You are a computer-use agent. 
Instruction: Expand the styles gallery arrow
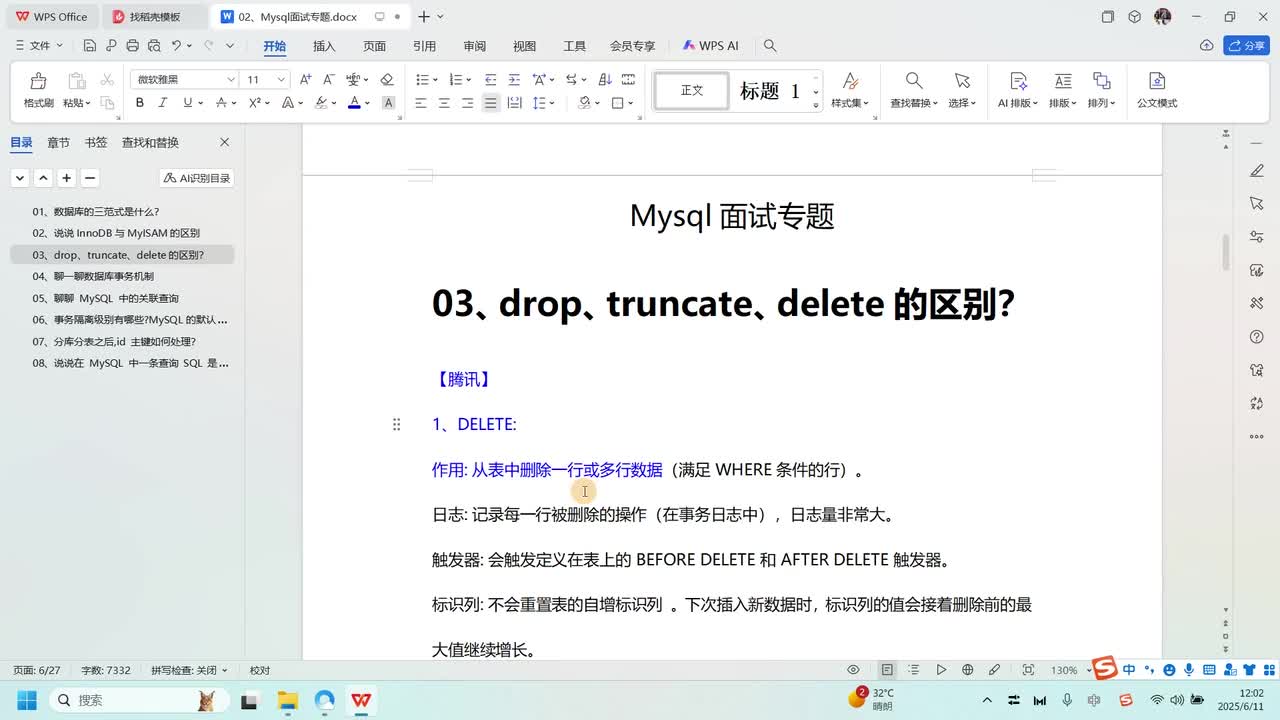point(816,104)
